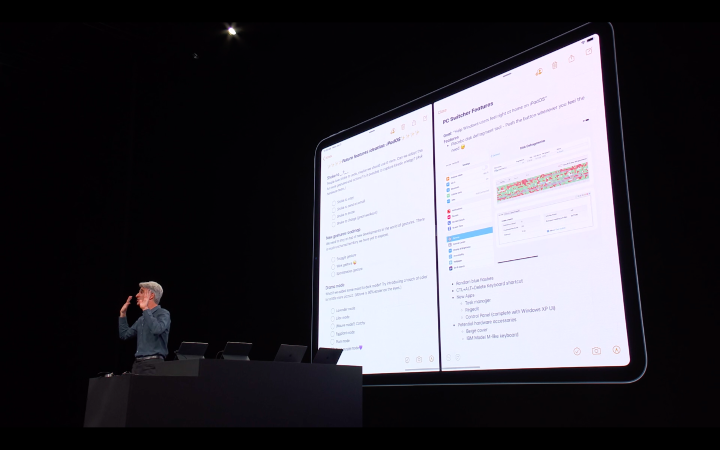
Task: Open the camera icon at the bottom of the right pane
Action: point(596,351)
